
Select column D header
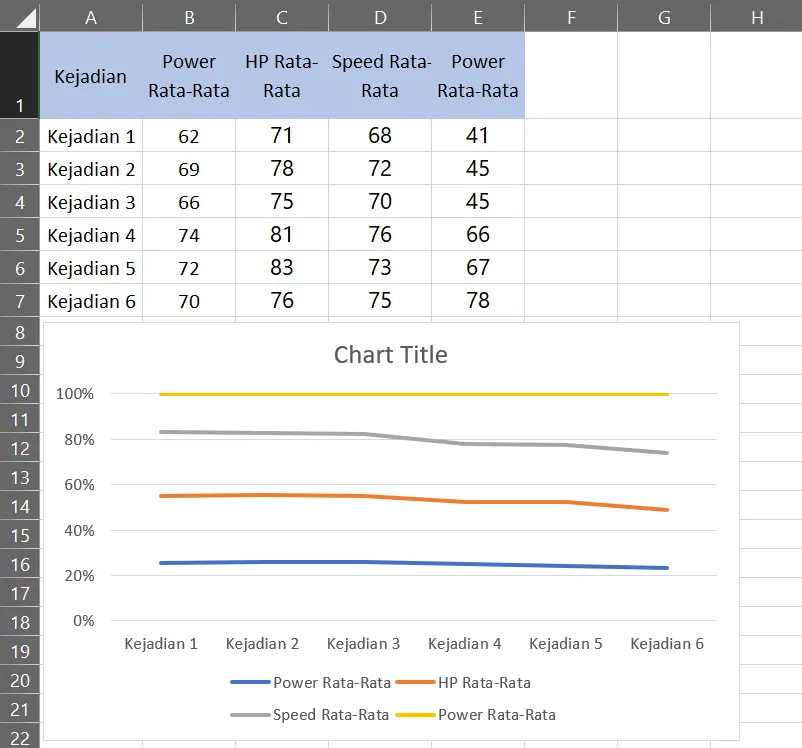[x=380, y=16]
